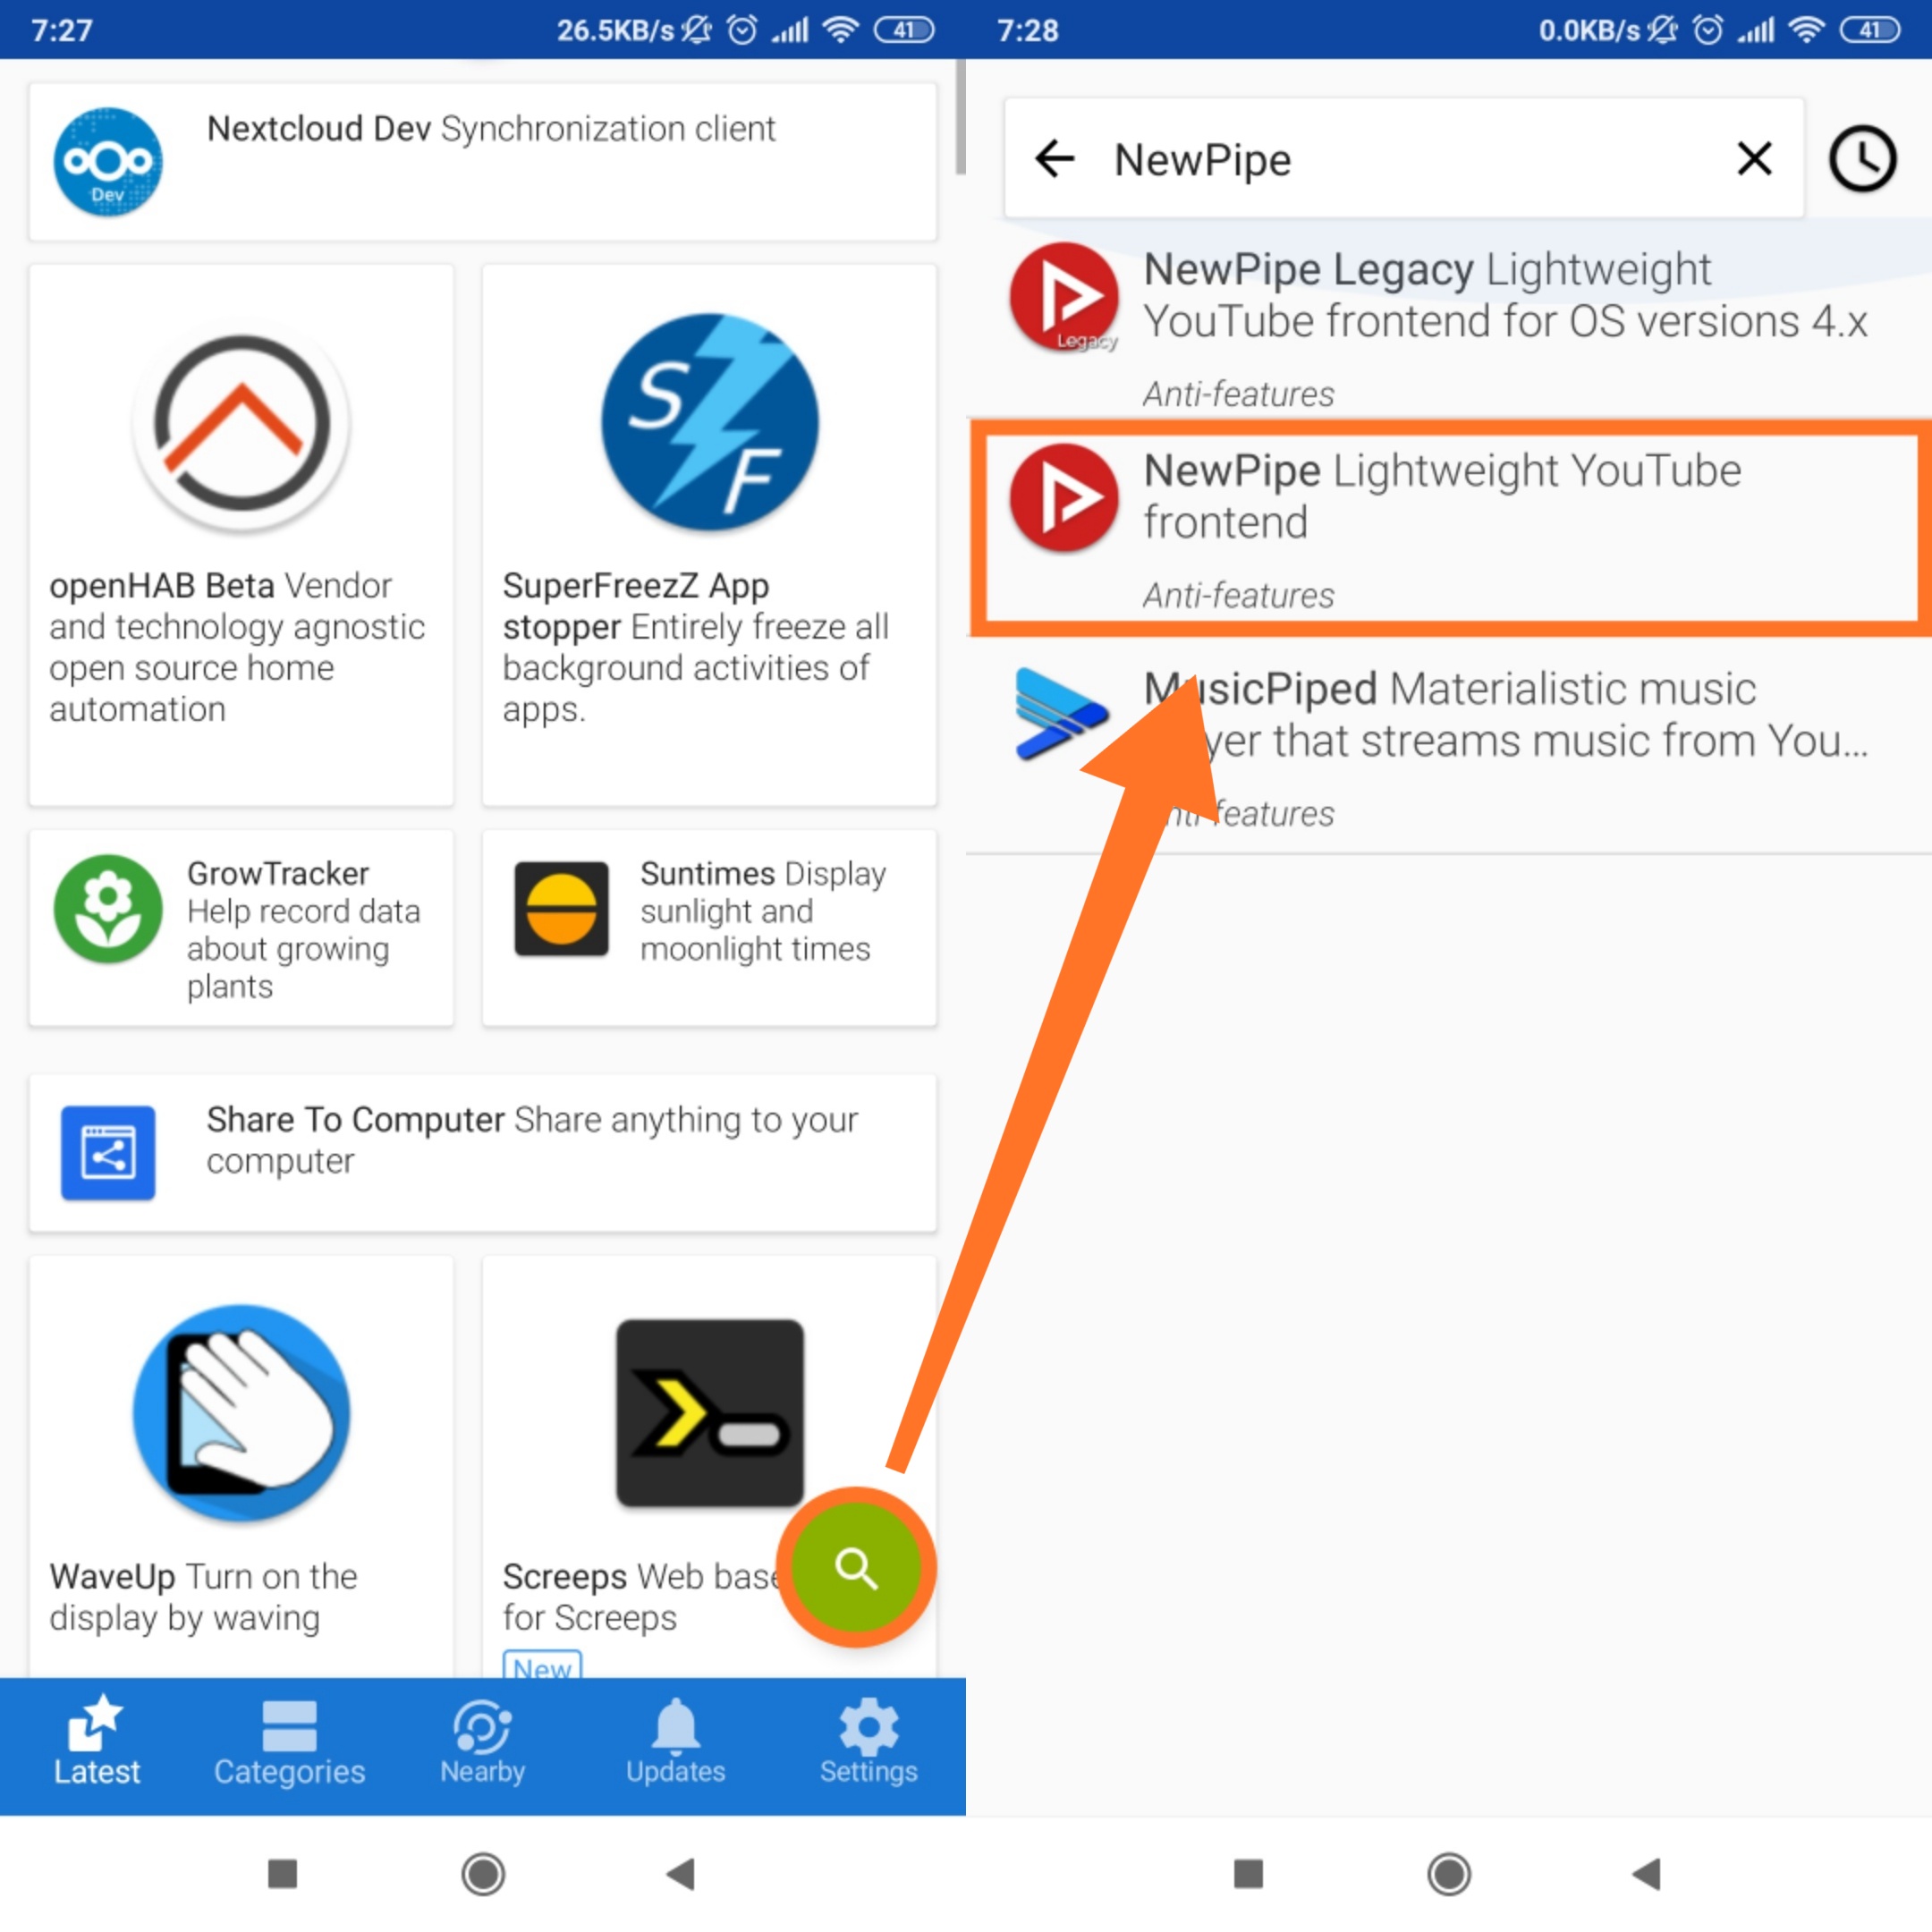The height and width of the screenshot is (1932, 1932).
Task: Tap the SuperFreezZ app icon
Action: pyautogui.click(x=709, y=423)
